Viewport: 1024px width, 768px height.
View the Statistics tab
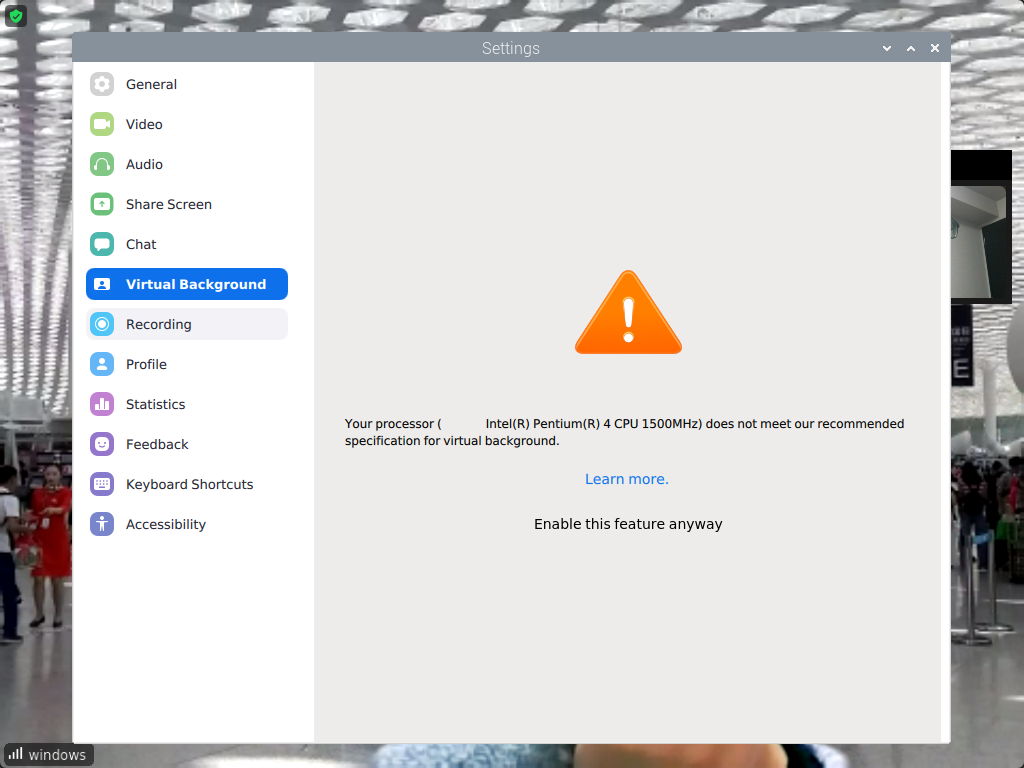[x=187, y=404]
